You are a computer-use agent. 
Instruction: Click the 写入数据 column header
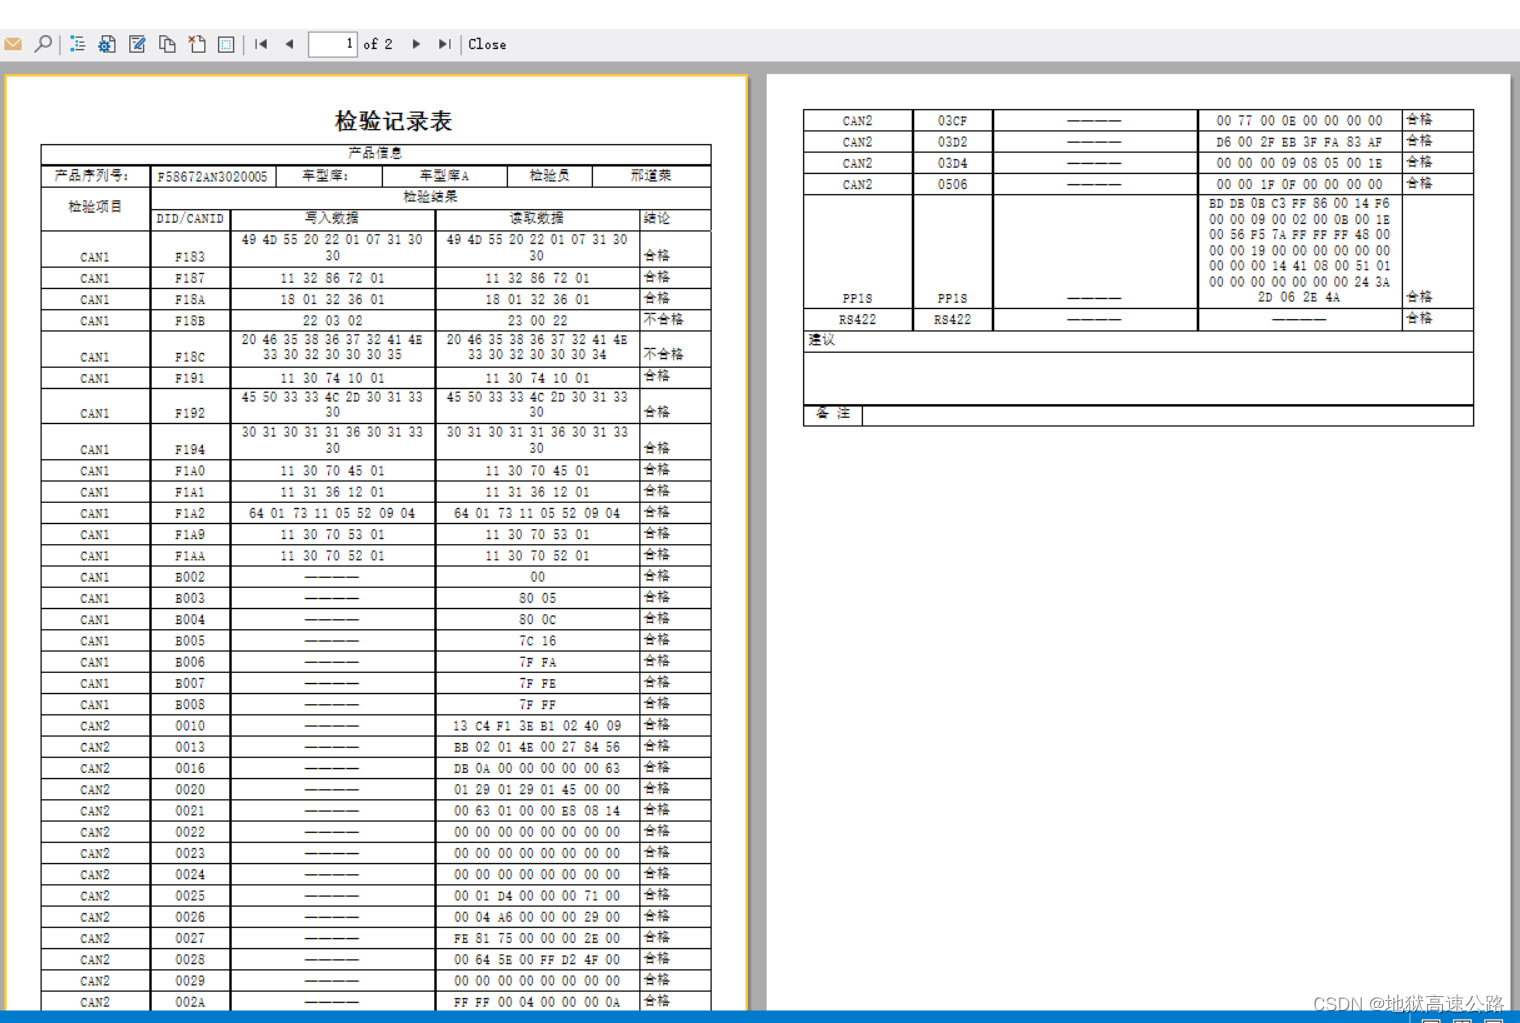(332, 218)
